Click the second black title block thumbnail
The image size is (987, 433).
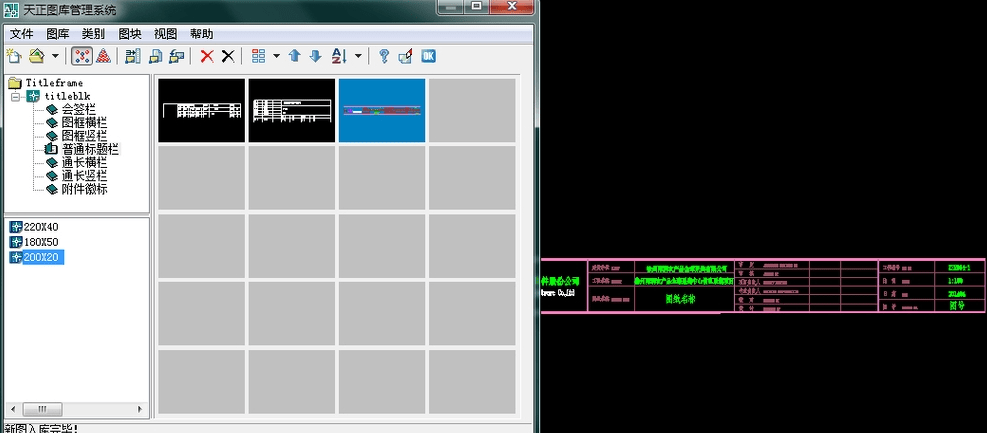[291, 110]
